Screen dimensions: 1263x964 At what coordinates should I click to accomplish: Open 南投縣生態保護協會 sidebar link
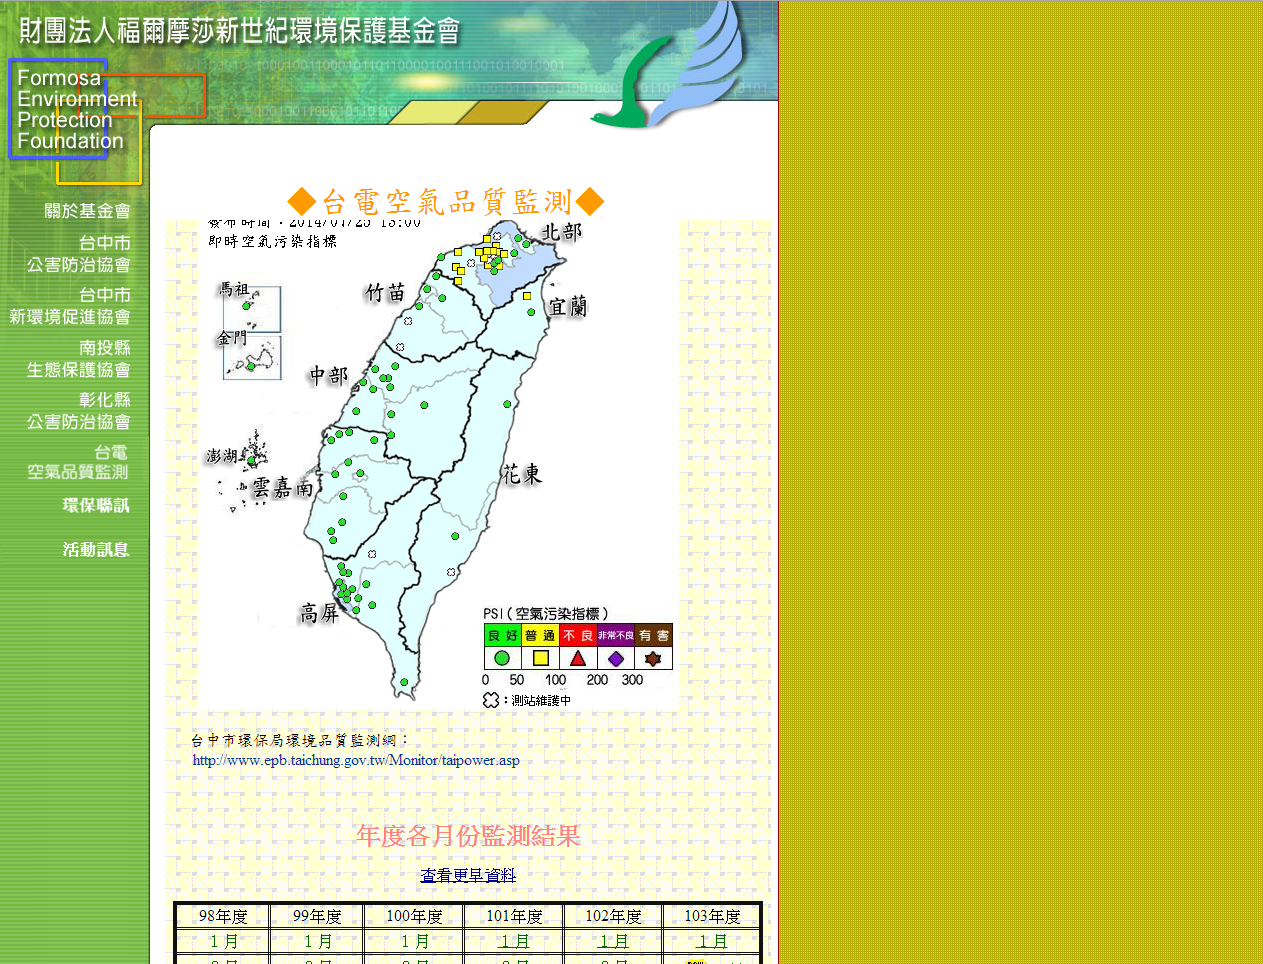[x=79, y=359]
